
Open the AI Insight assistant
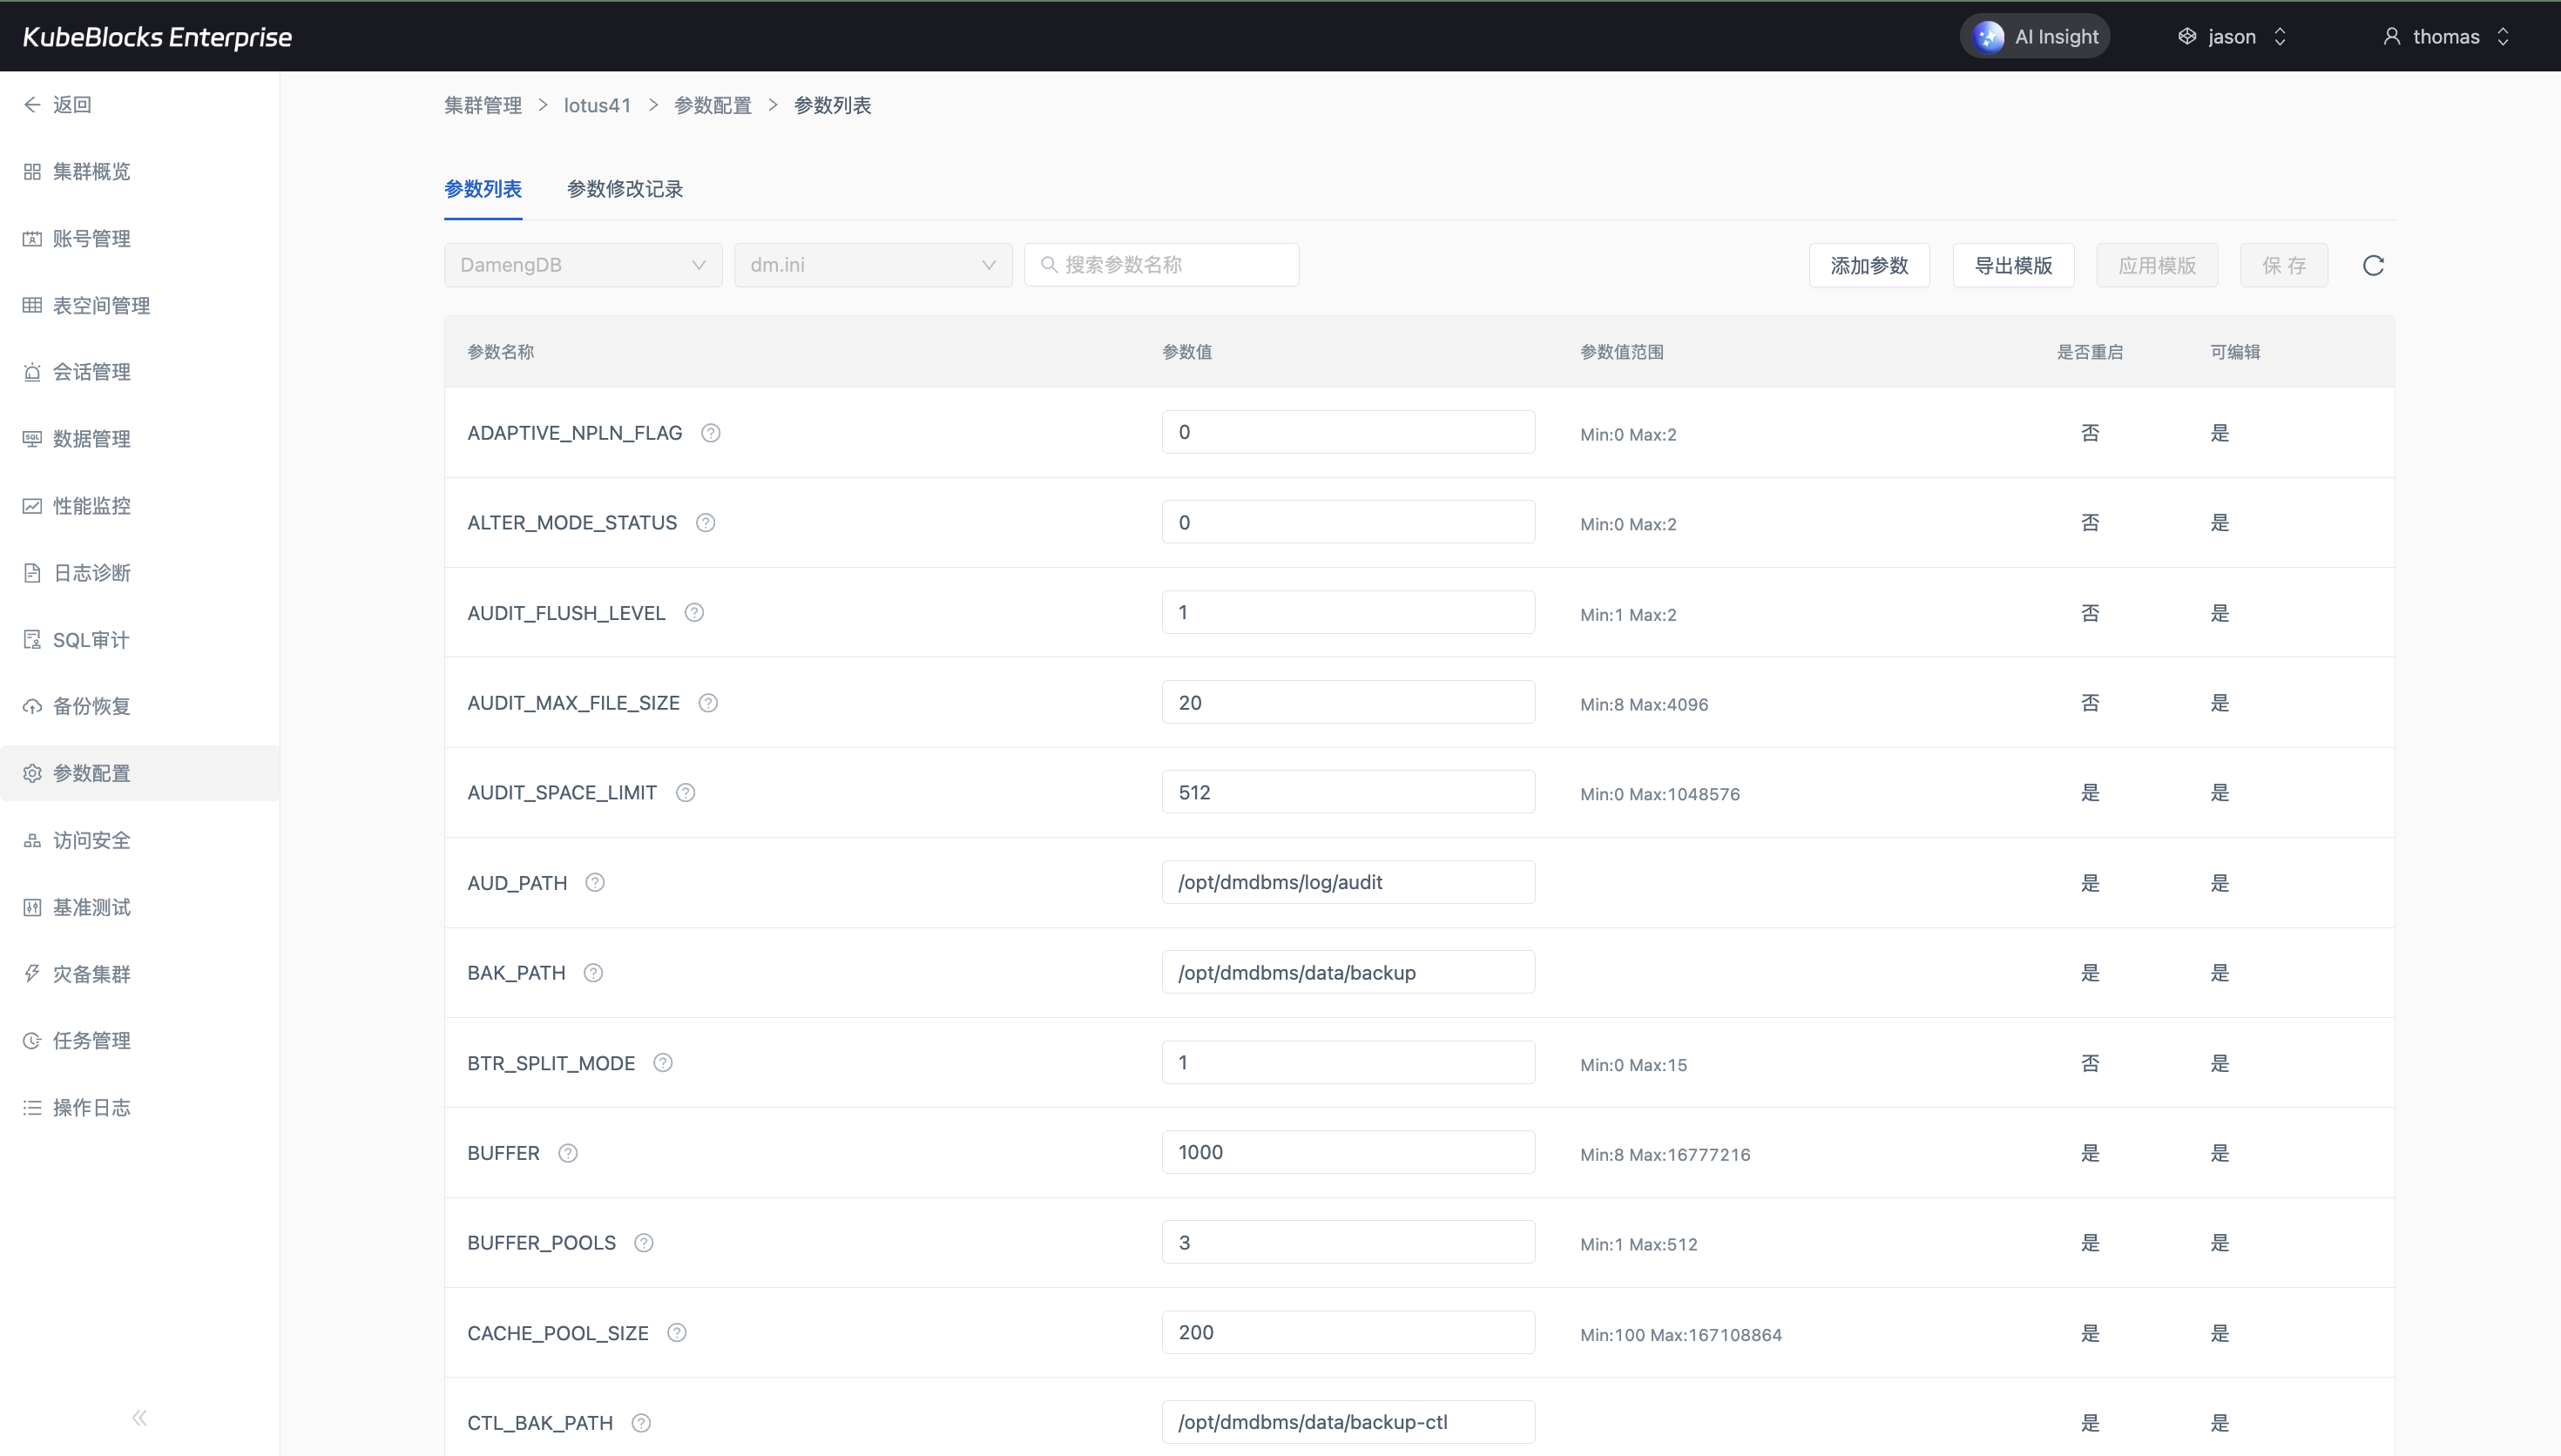tap(2035, 37)
